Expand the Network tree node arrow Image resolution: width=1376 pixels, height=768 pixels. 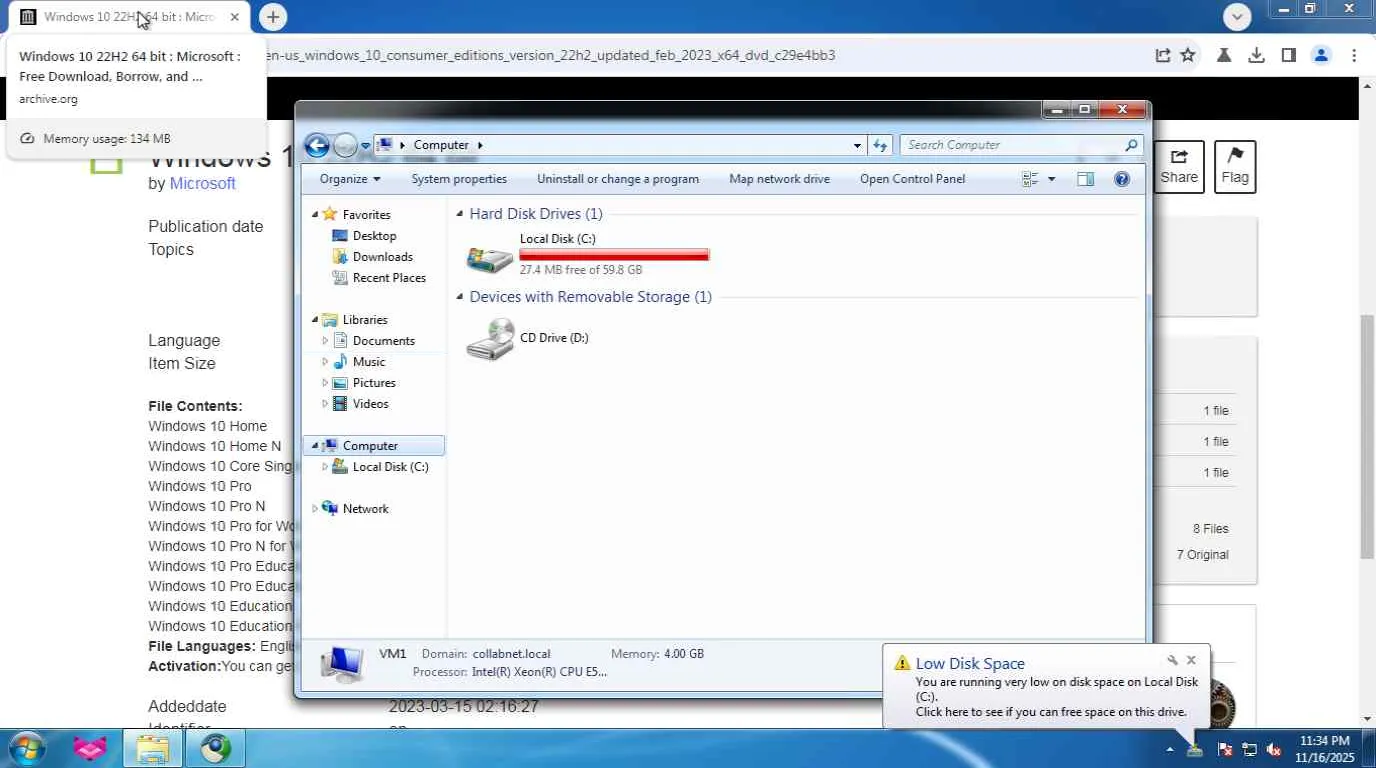point(315,509)
